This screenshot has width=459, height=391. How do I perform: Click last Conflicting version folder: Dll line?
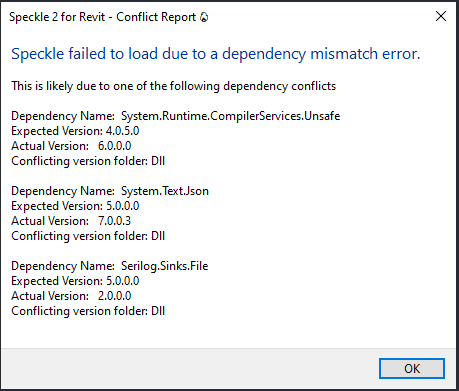[88, 311]
